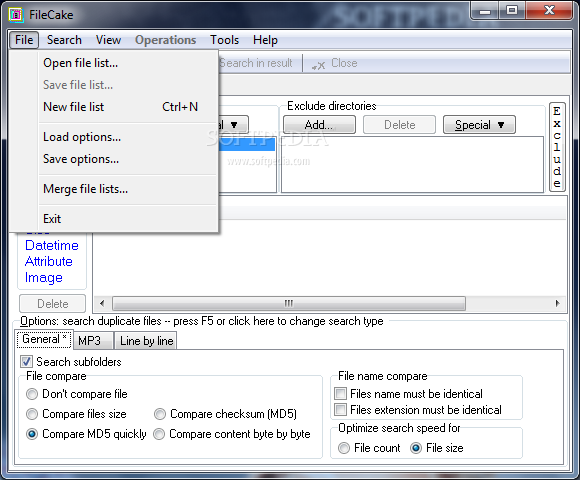This screenshot has width=580, height=480.
Task: Click the vertical Exclude side button
Action: pos(557,147)
